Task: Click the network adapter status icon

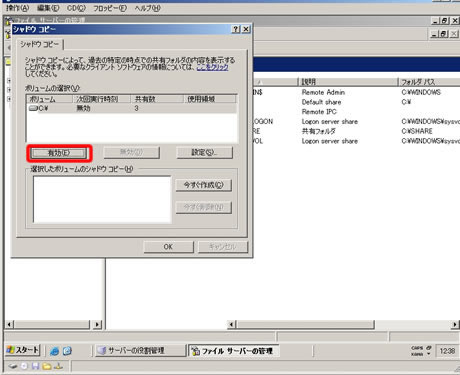Action: [59, 366]
